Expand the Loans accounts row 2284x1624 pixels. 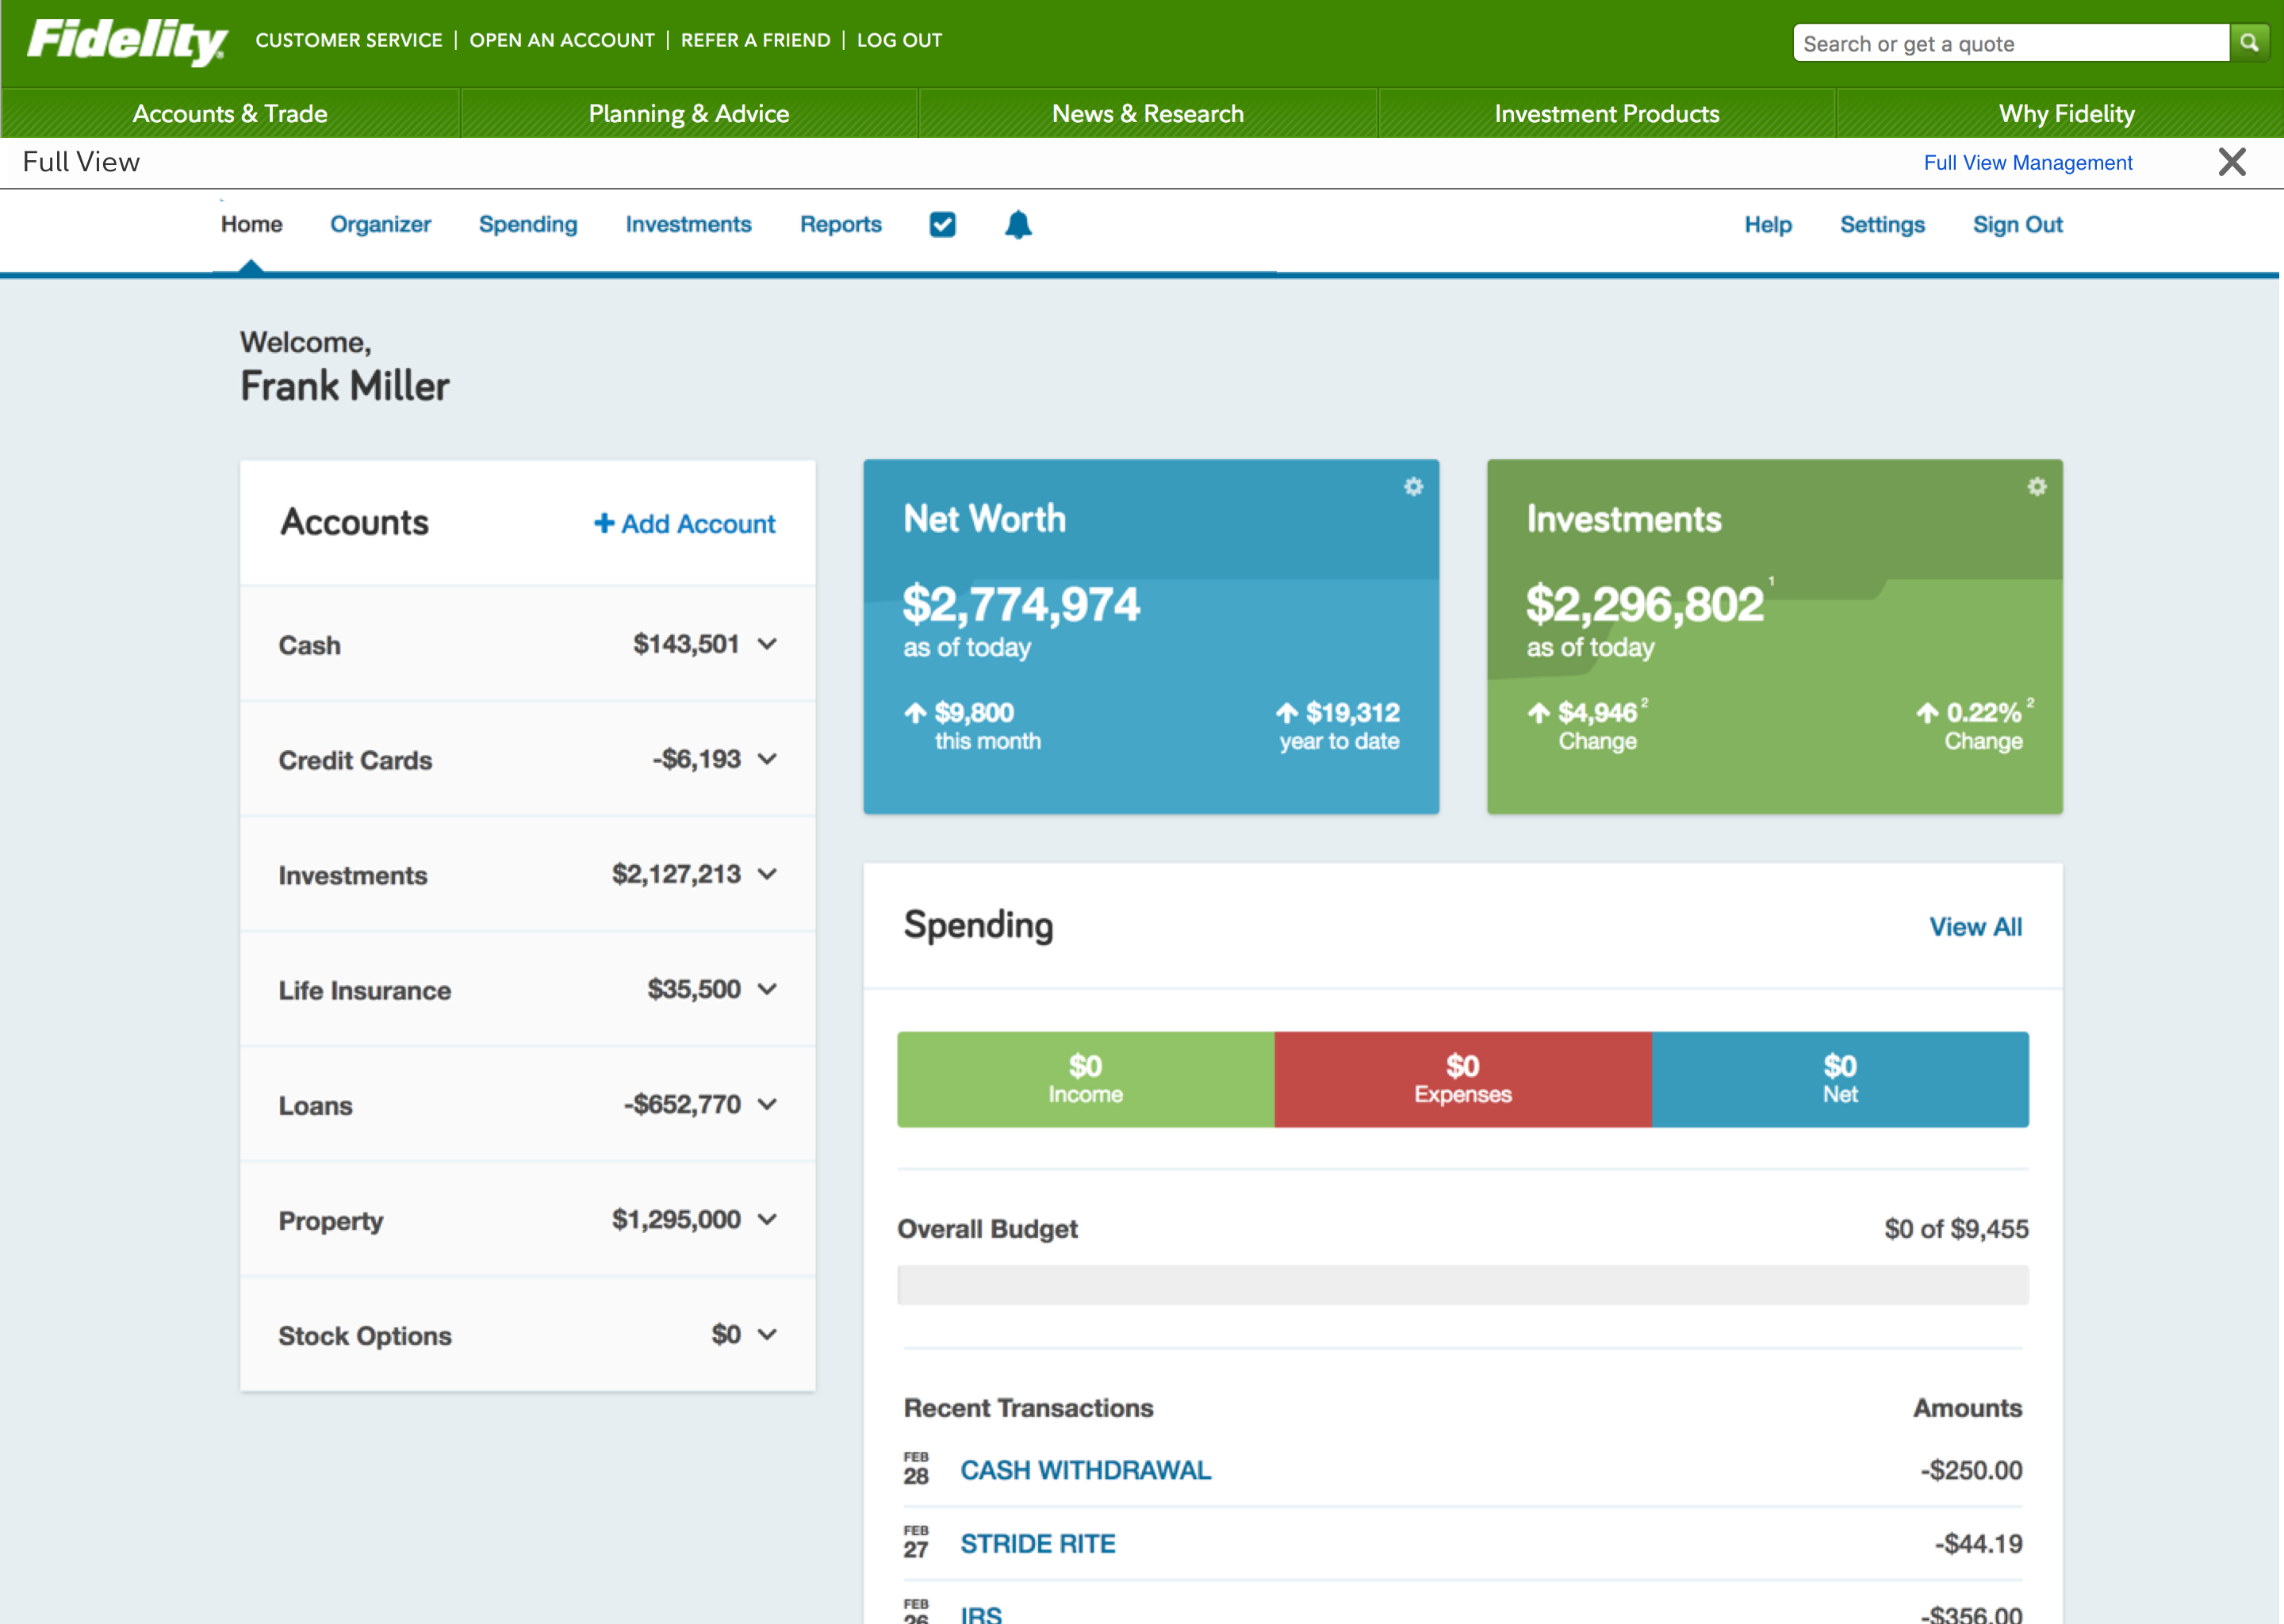767,1104
